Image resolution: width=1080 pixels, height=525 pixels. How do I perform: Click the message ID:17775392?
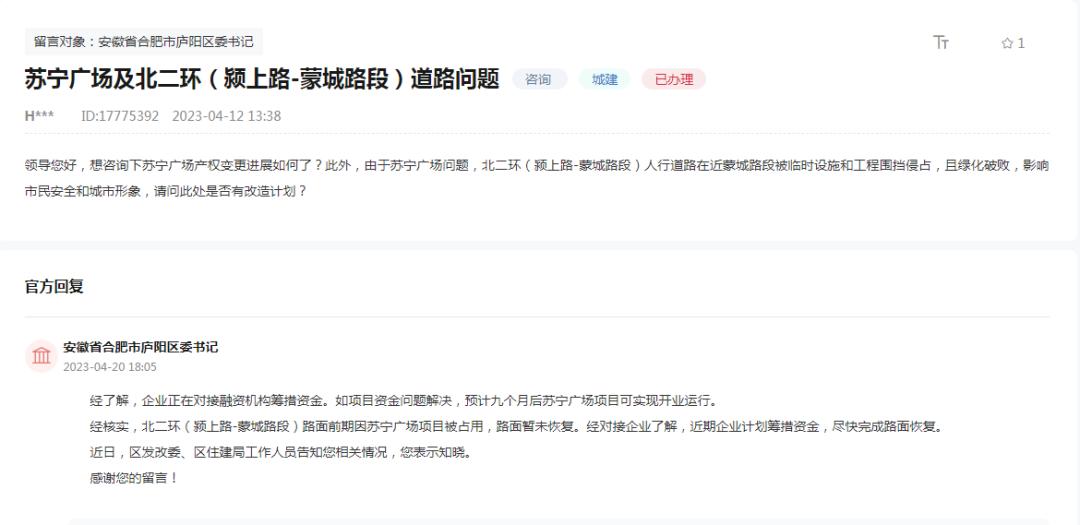[120, 116]
